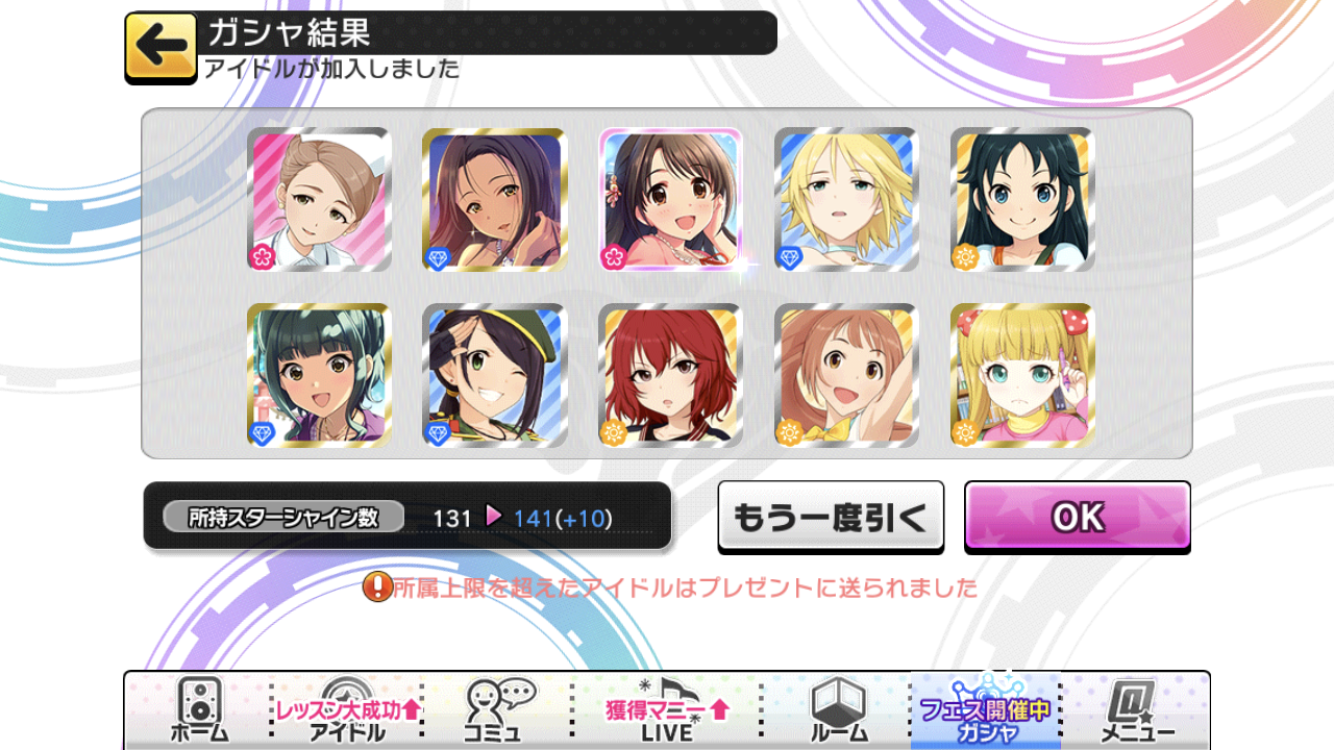Image resolution: width=1334 pixels, height=750 pixels.
Task: Open the LIVE tab with flag icon
Action: (667, 709)
